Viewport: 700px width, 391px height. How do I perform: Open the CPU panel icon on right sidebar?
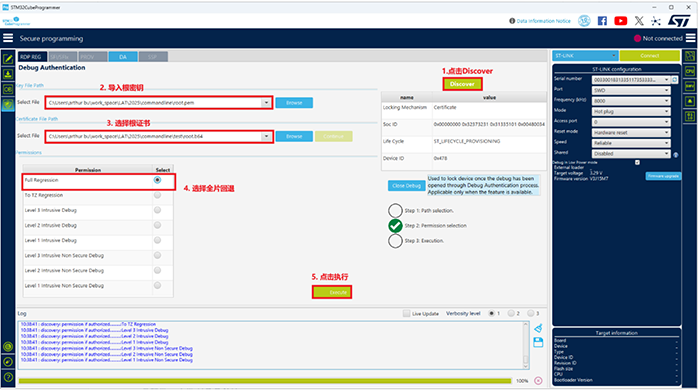point(690,71)
